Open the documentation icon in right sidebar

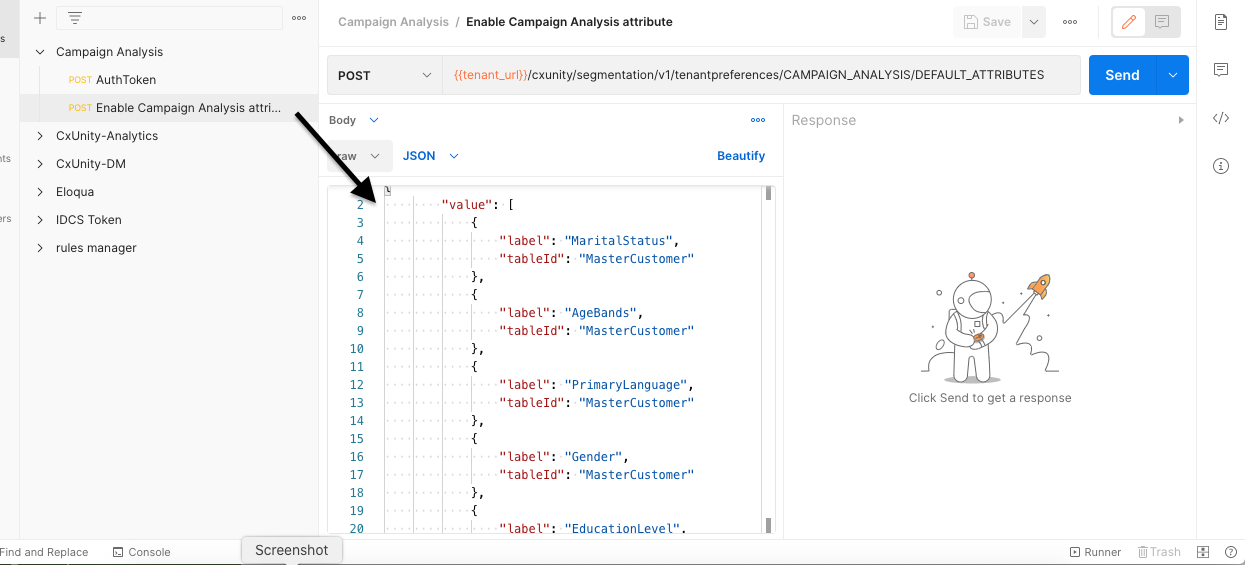pos(1220,22)
